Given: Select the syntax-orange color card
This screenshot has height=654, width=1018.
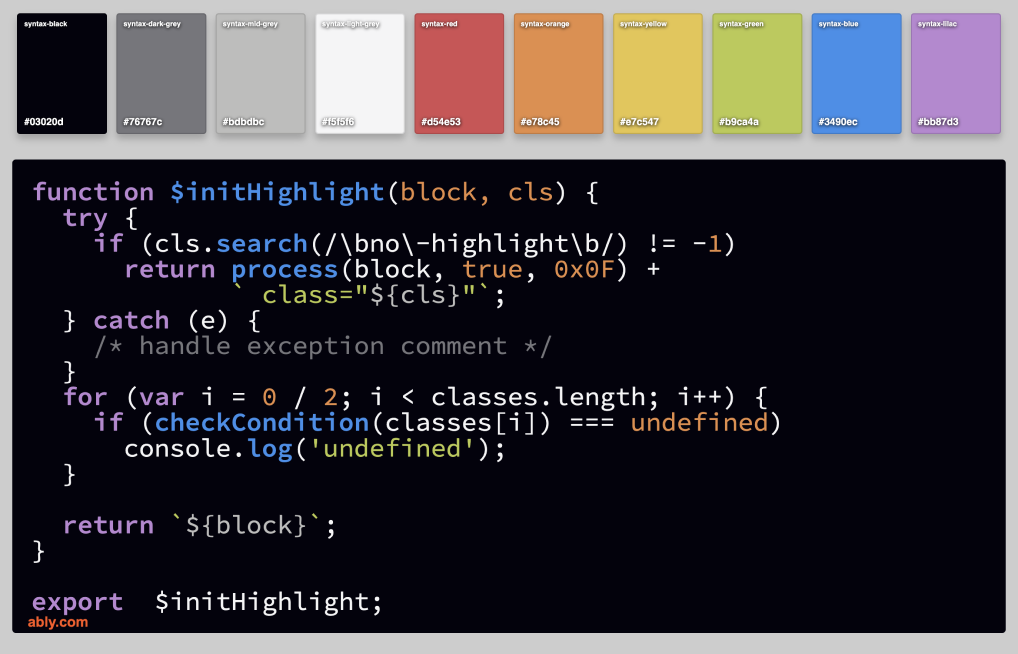Looking at the screenshot, I should 558,73.
